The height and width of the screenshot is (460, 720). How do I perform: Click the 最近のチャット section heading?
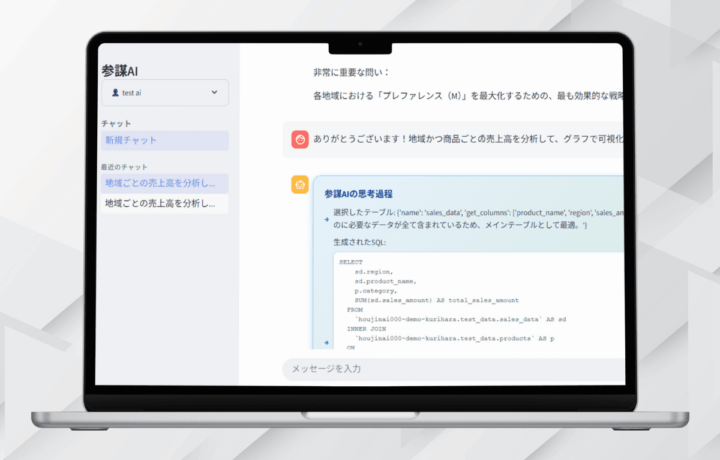pos(124,166)
